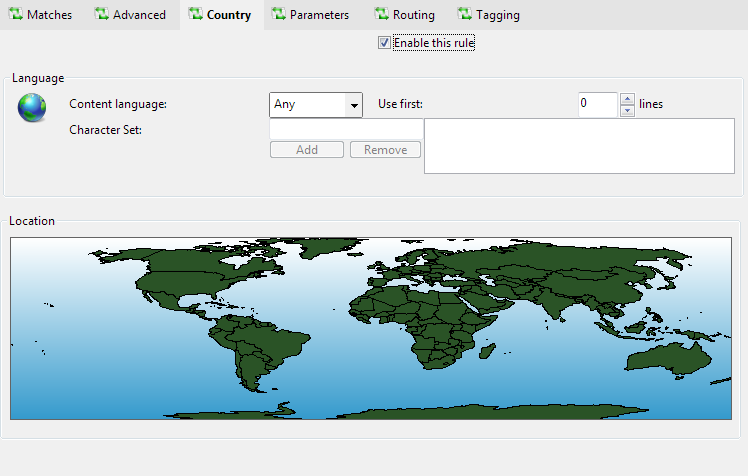Open the Tagging tab
The width and height of the screenshot is (748, 476).
(488, 15)
